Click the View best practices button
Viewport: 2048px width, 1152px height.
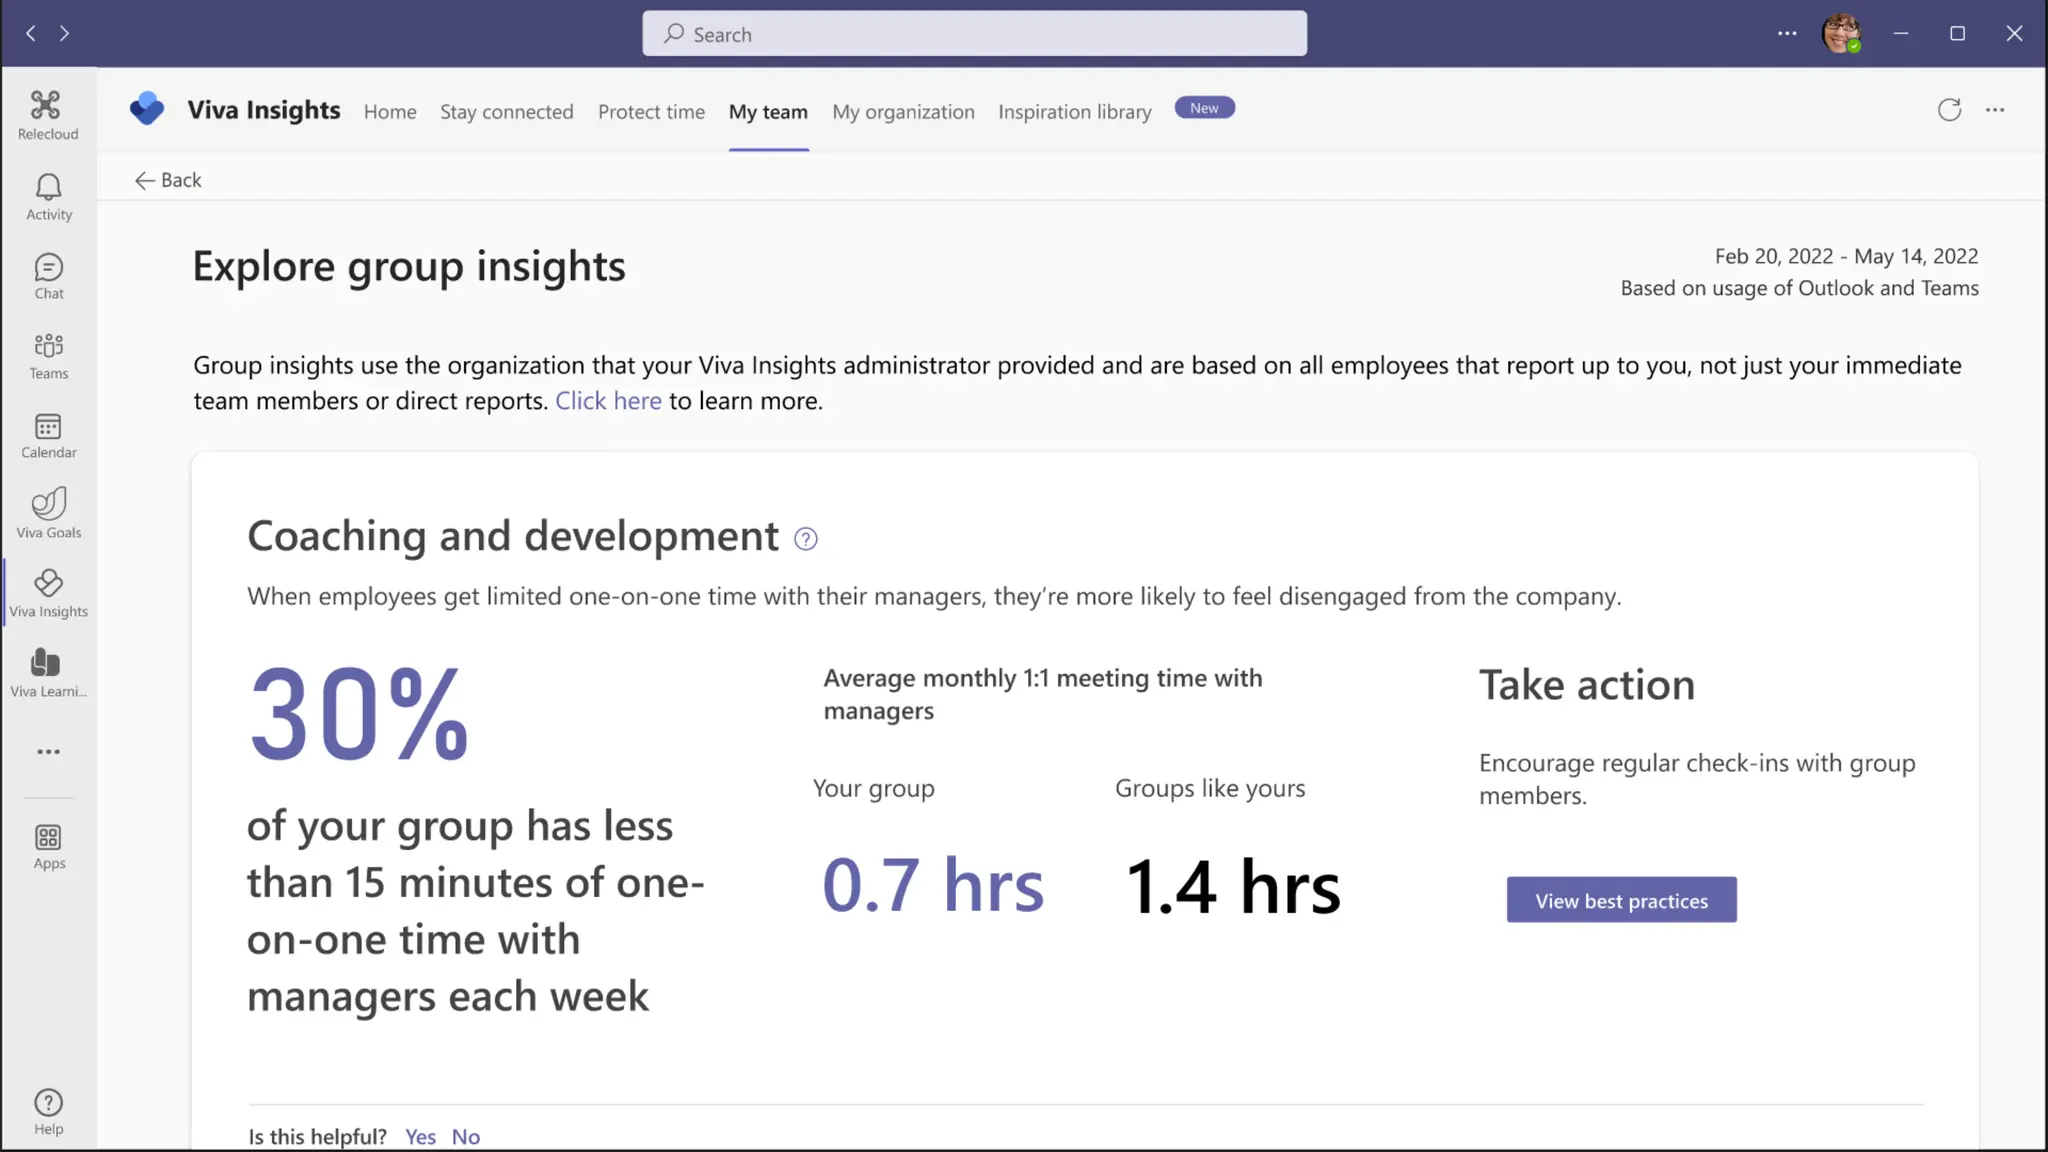[x=1621, y=900]
